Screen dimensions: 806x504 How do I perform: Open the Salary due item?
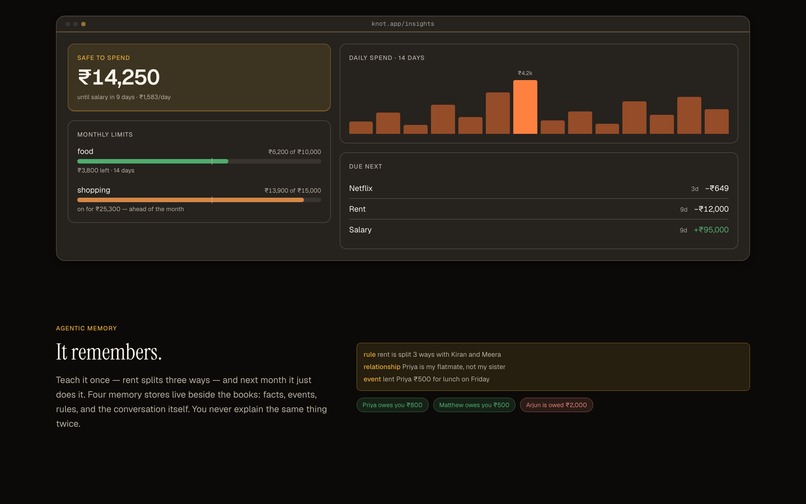click(x=539, y=230)
